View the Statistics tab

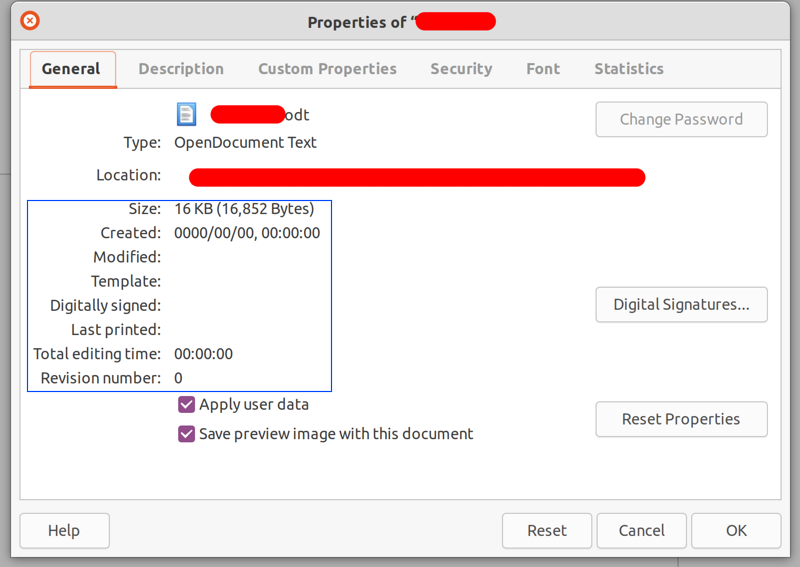click(x=629, y=69)
